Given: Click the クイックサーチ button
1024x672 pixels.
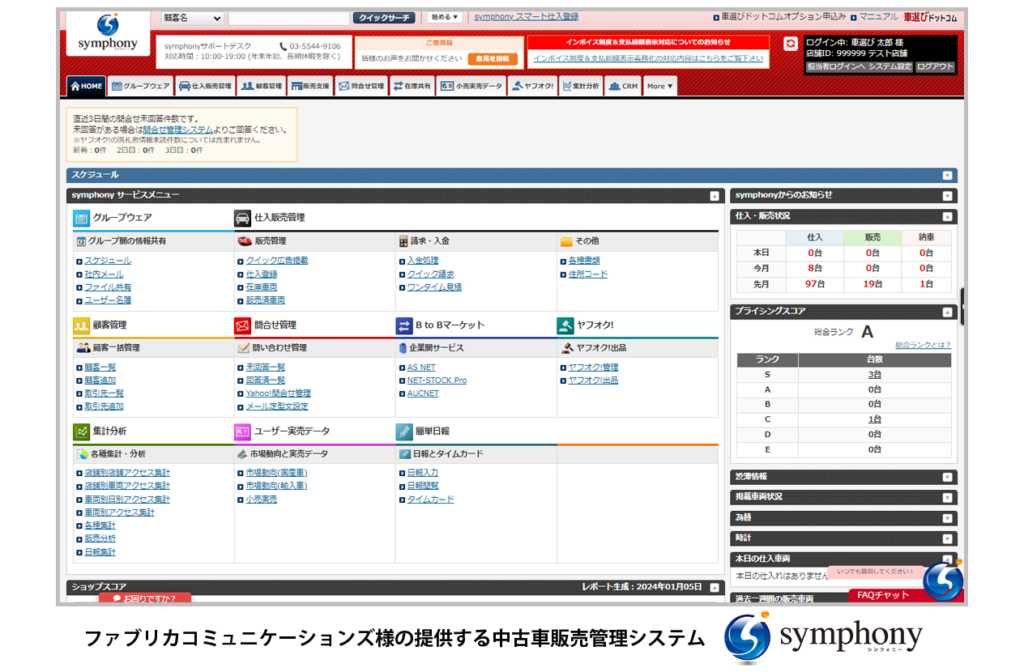Looking at the screenshot, I should (x=384, y=18).
